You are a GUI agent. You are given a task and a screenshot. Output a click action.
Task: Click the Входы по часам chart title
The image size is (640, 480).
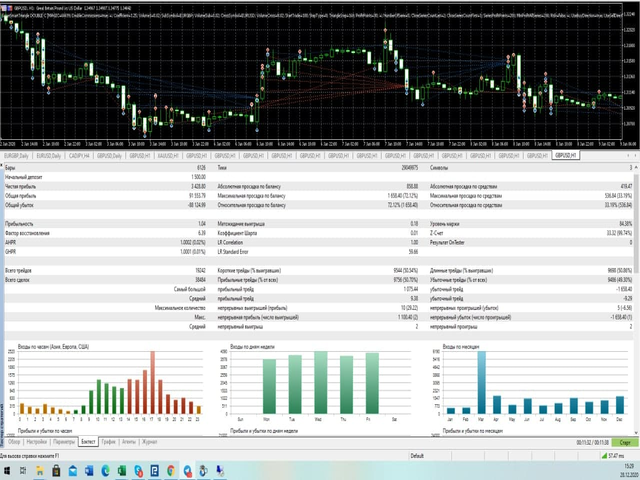click(x=53, y=347)
